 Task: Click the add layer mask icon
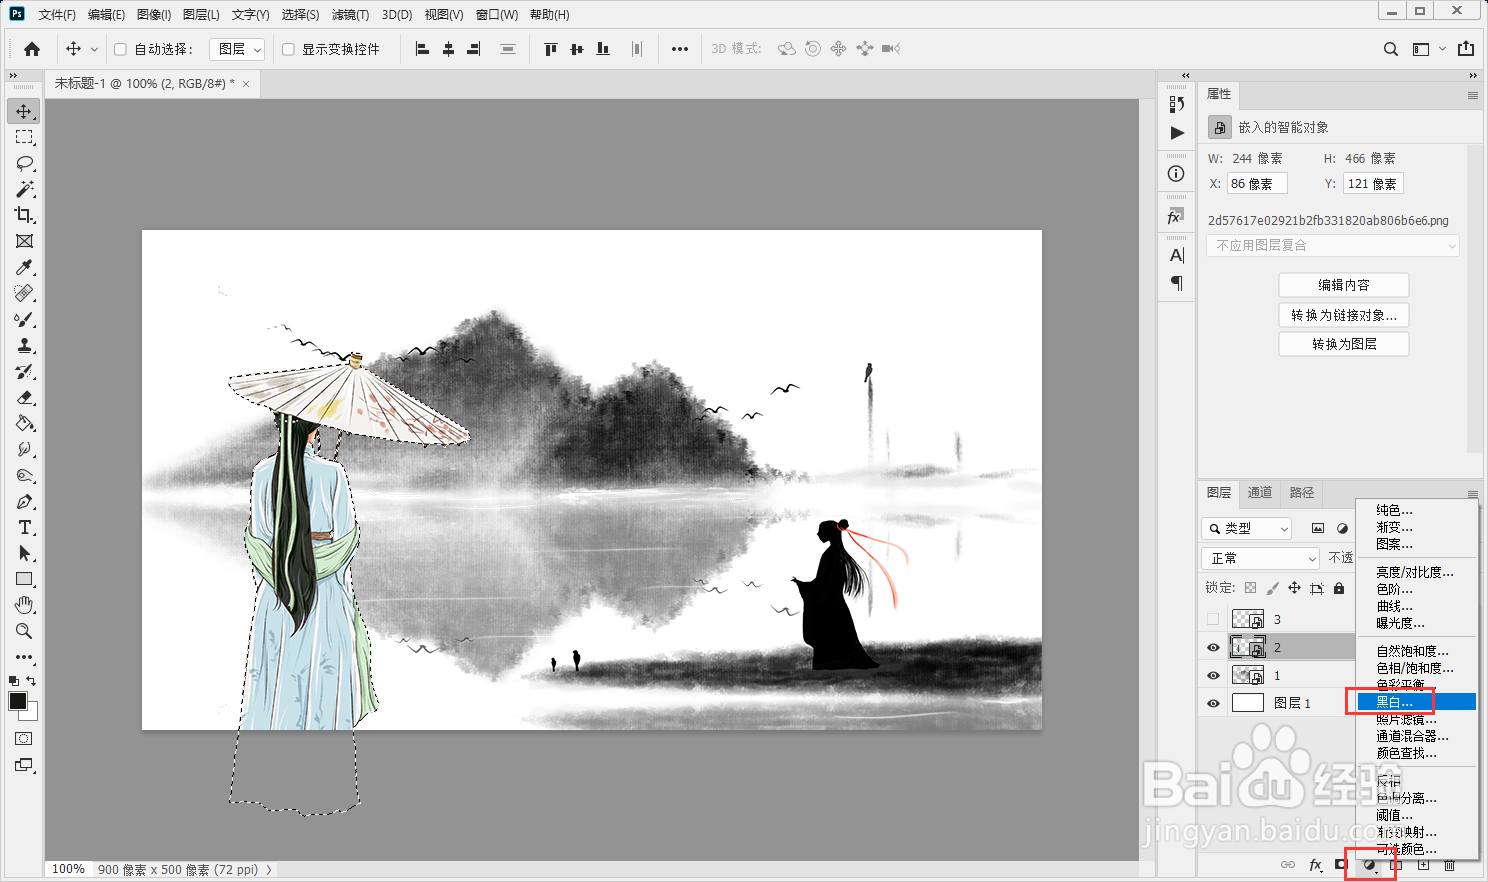coord(1341,865)
